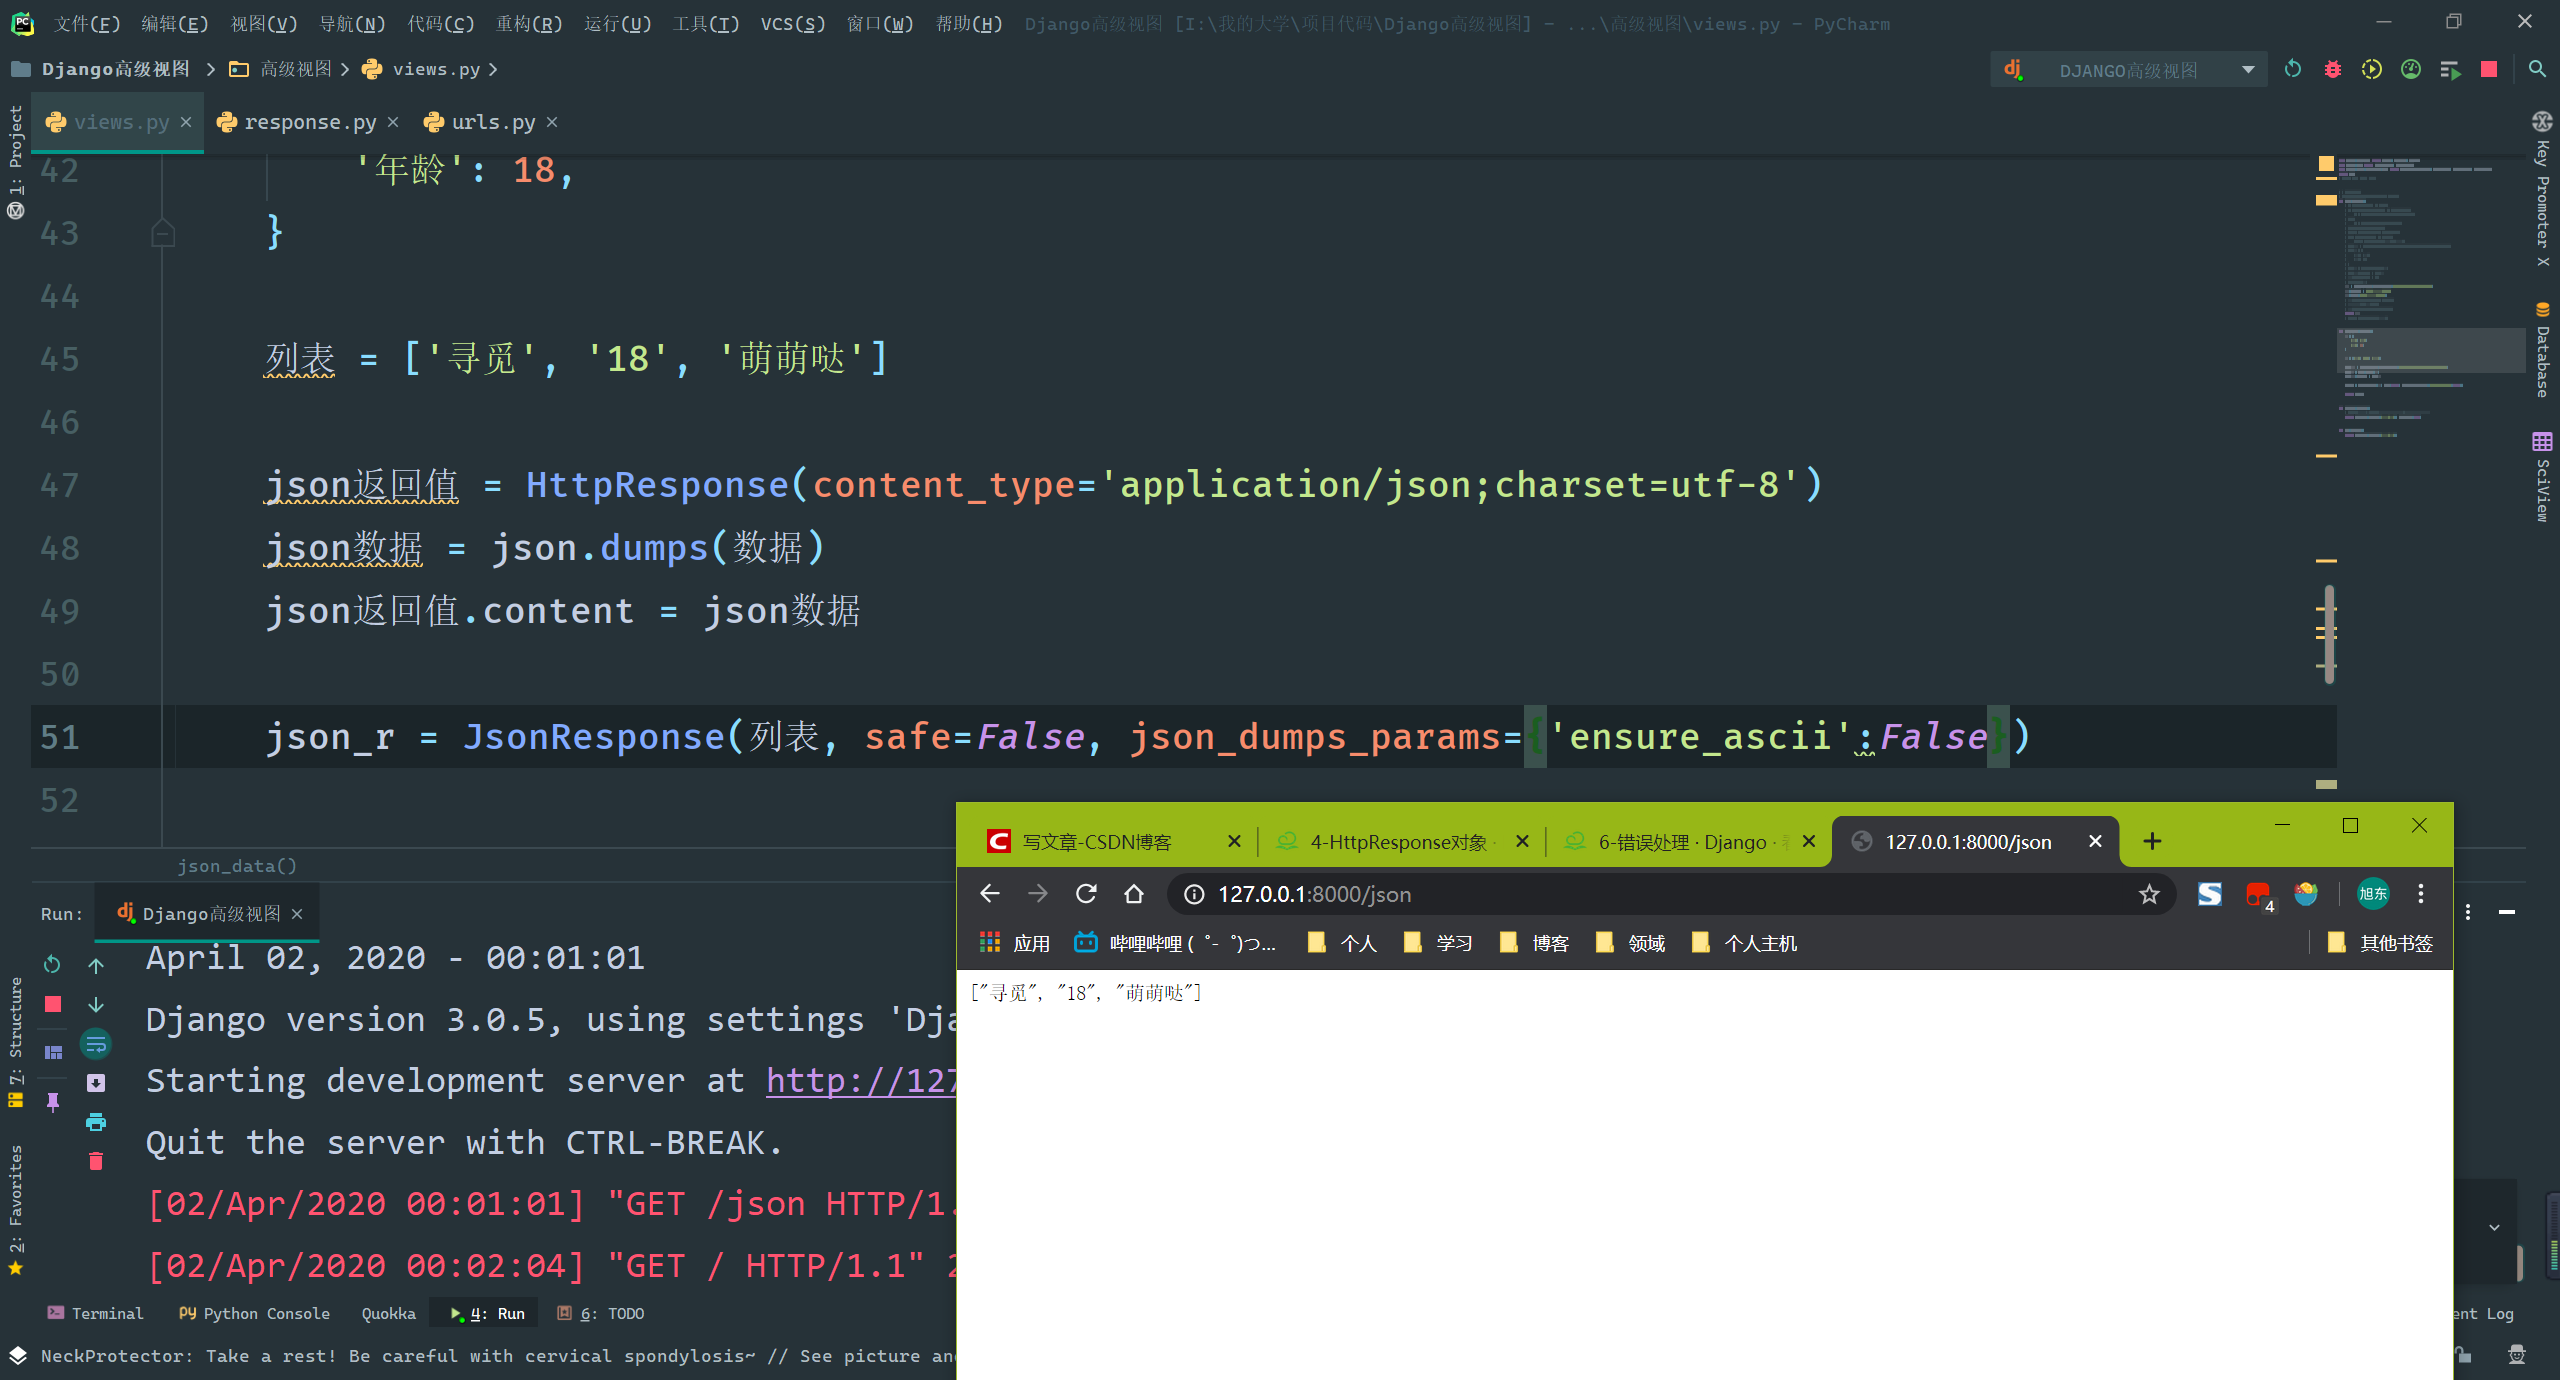Screen dimensions: 2560x1380
Task: Open Chrome three-dot menu
Action: (x=2421, y=894)
